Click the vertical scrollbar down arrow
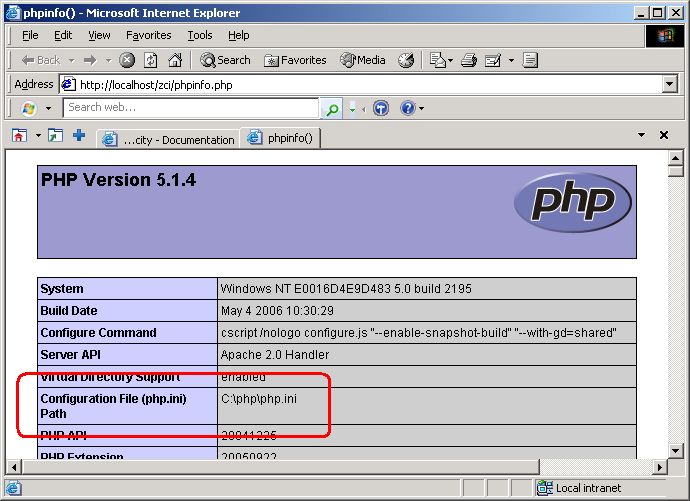This screenshot has height=501, width=690. [675, 450]
